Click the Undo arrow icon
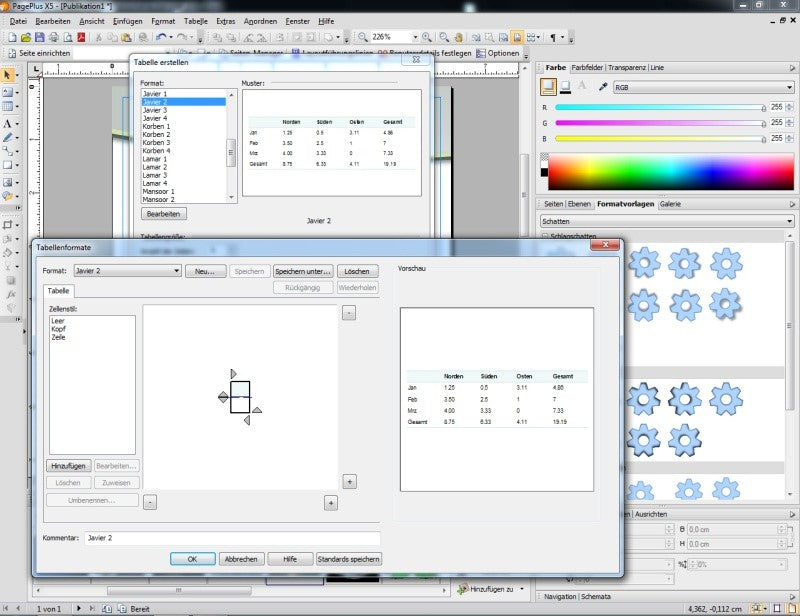This screenshot has width=800, height=616. point(161,37)
